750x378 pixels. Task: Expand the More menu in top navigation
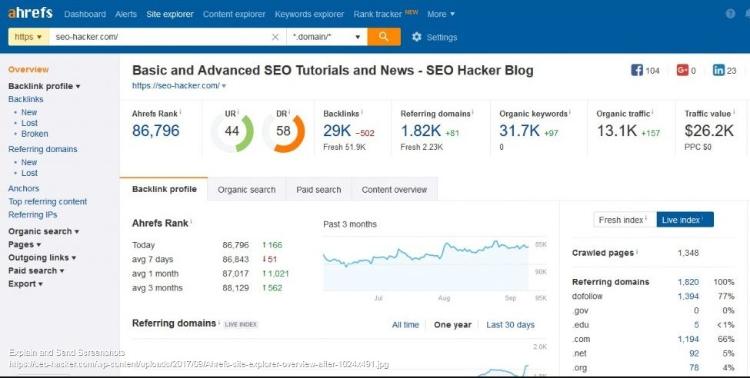coord(441,14)
